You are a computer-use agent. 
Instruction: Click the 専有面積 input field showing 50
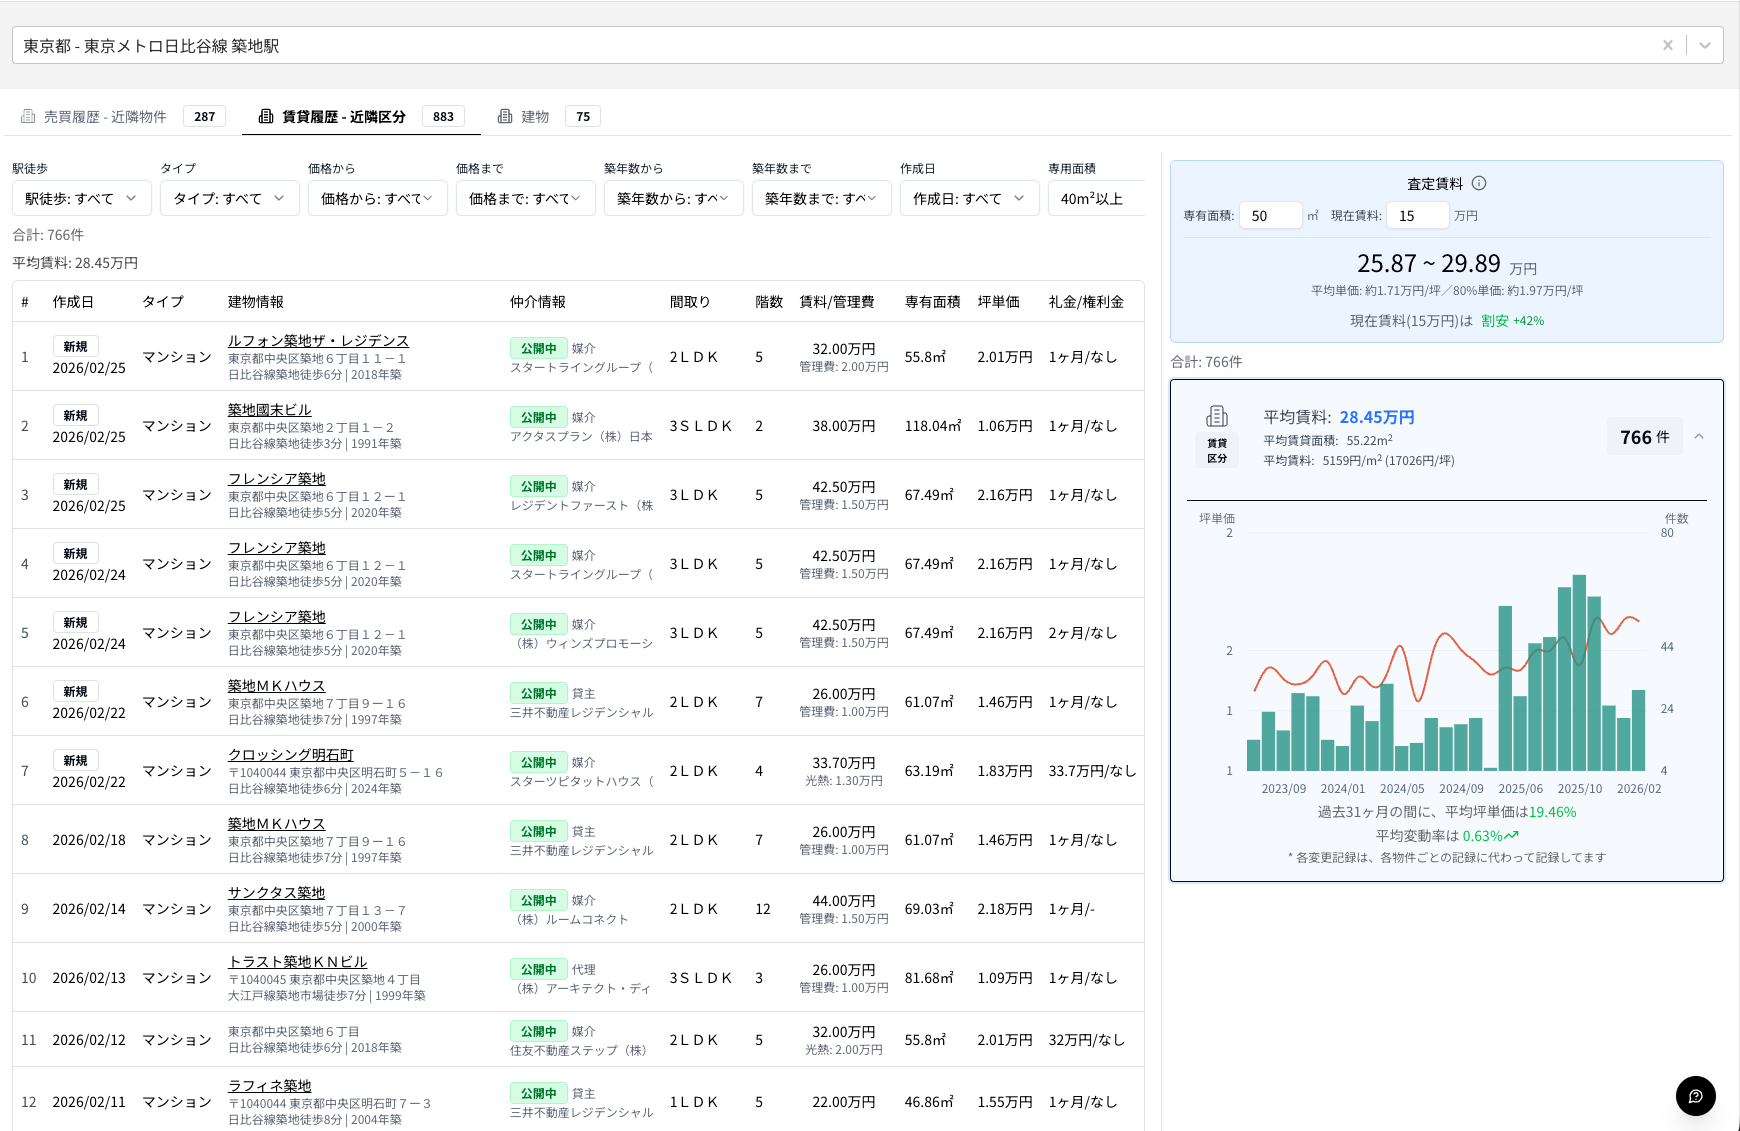click(x=1269, y=215)
